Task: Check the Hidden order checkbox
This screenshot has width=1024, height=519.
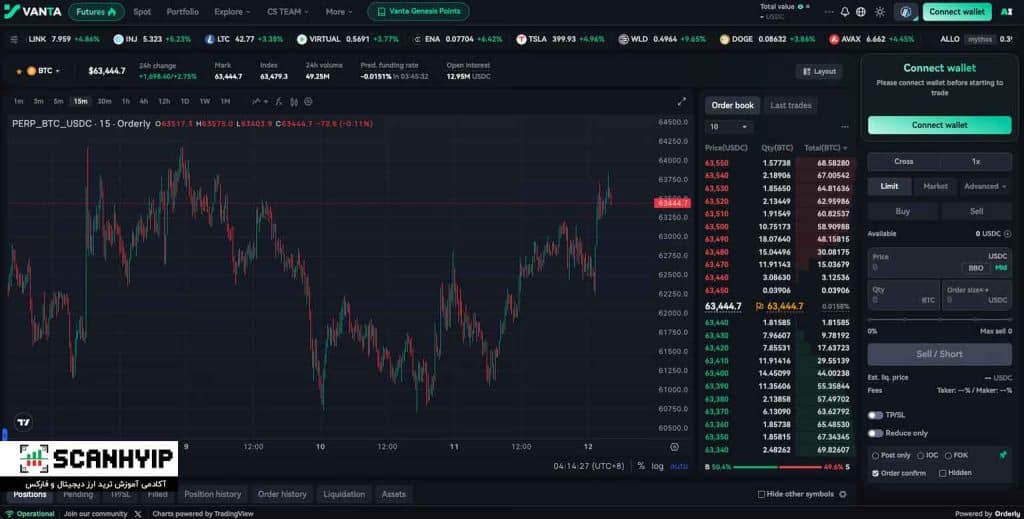Action: coord(942,473)
